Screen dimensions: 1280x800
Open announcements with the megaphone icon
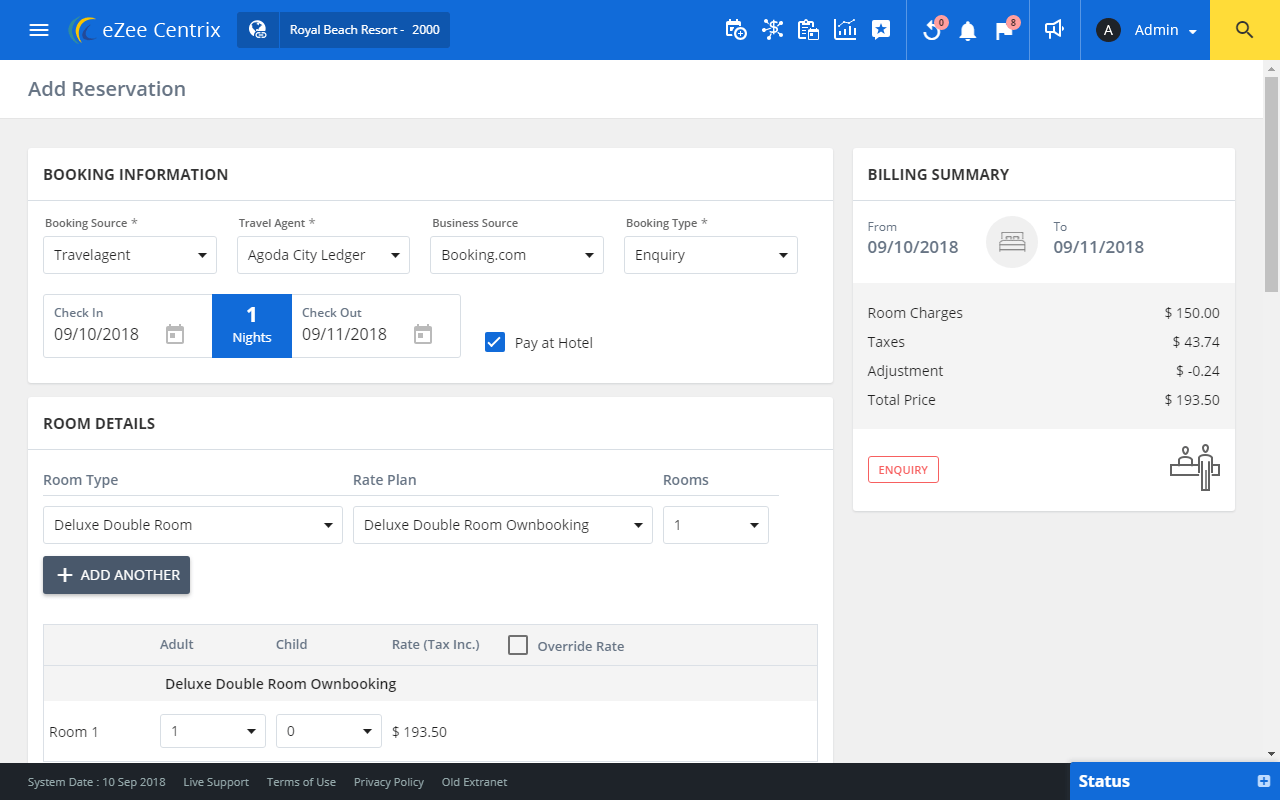(1054, 30)
